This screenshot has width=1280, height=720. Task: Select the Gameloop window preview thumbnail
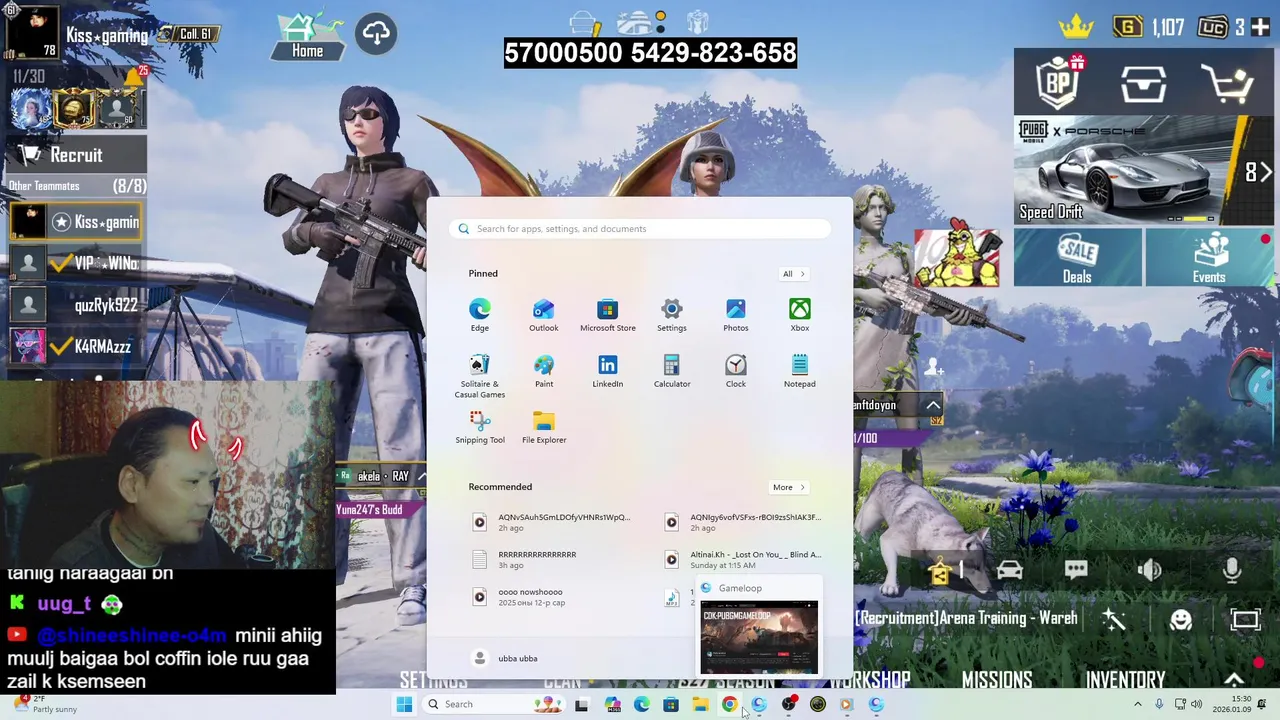point(759,637)
